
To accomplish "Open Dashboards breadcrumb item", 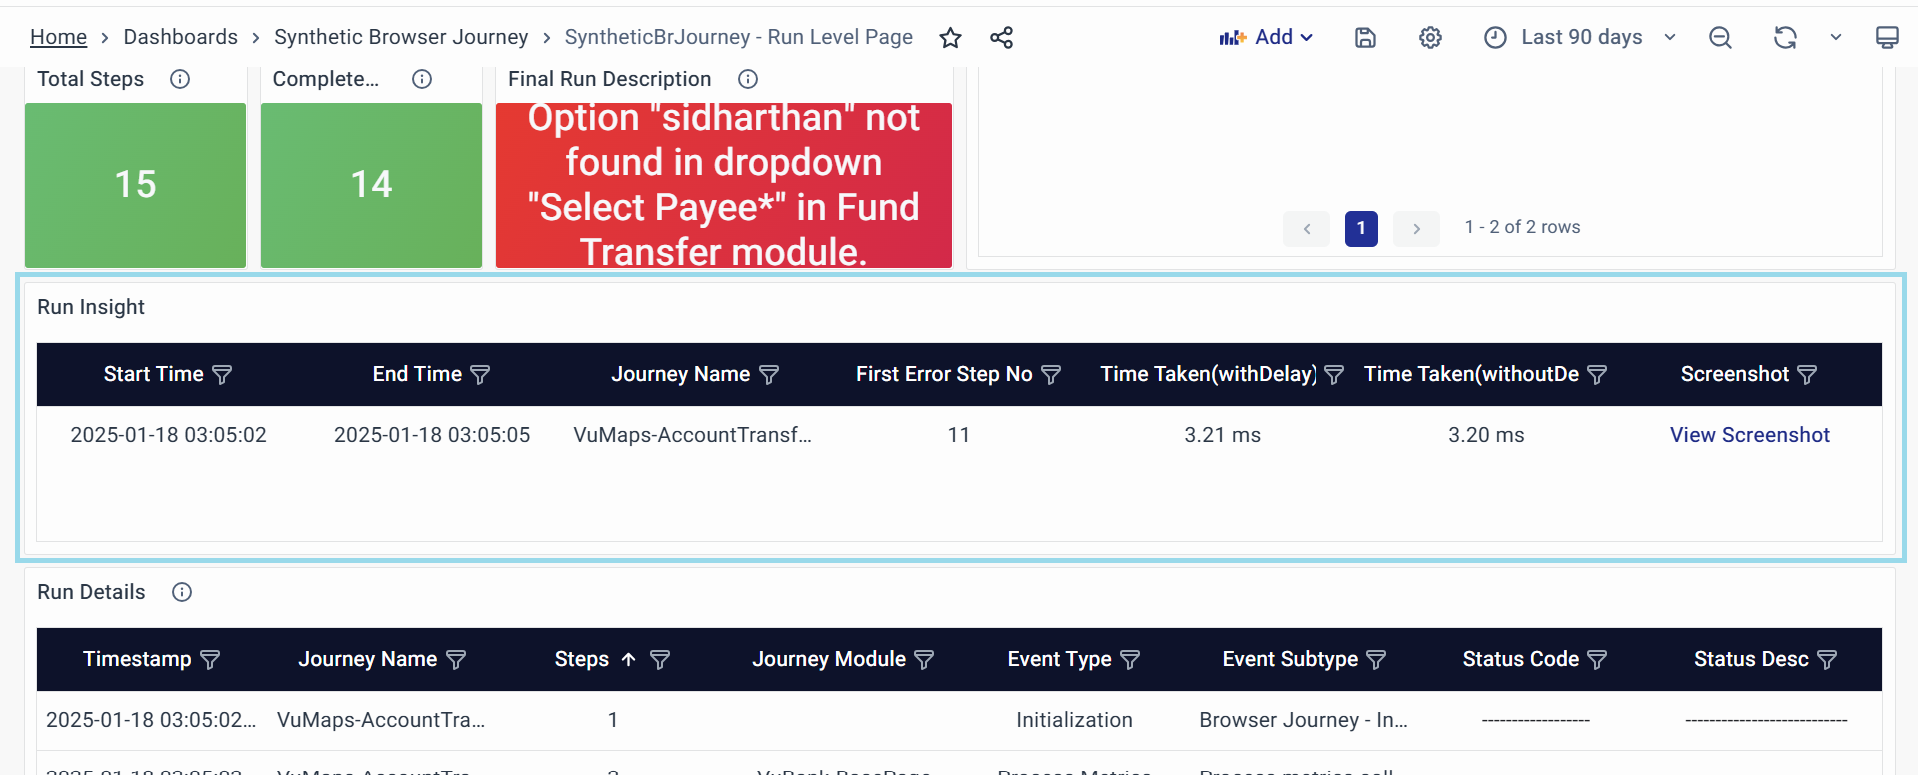I will (180, 38).
